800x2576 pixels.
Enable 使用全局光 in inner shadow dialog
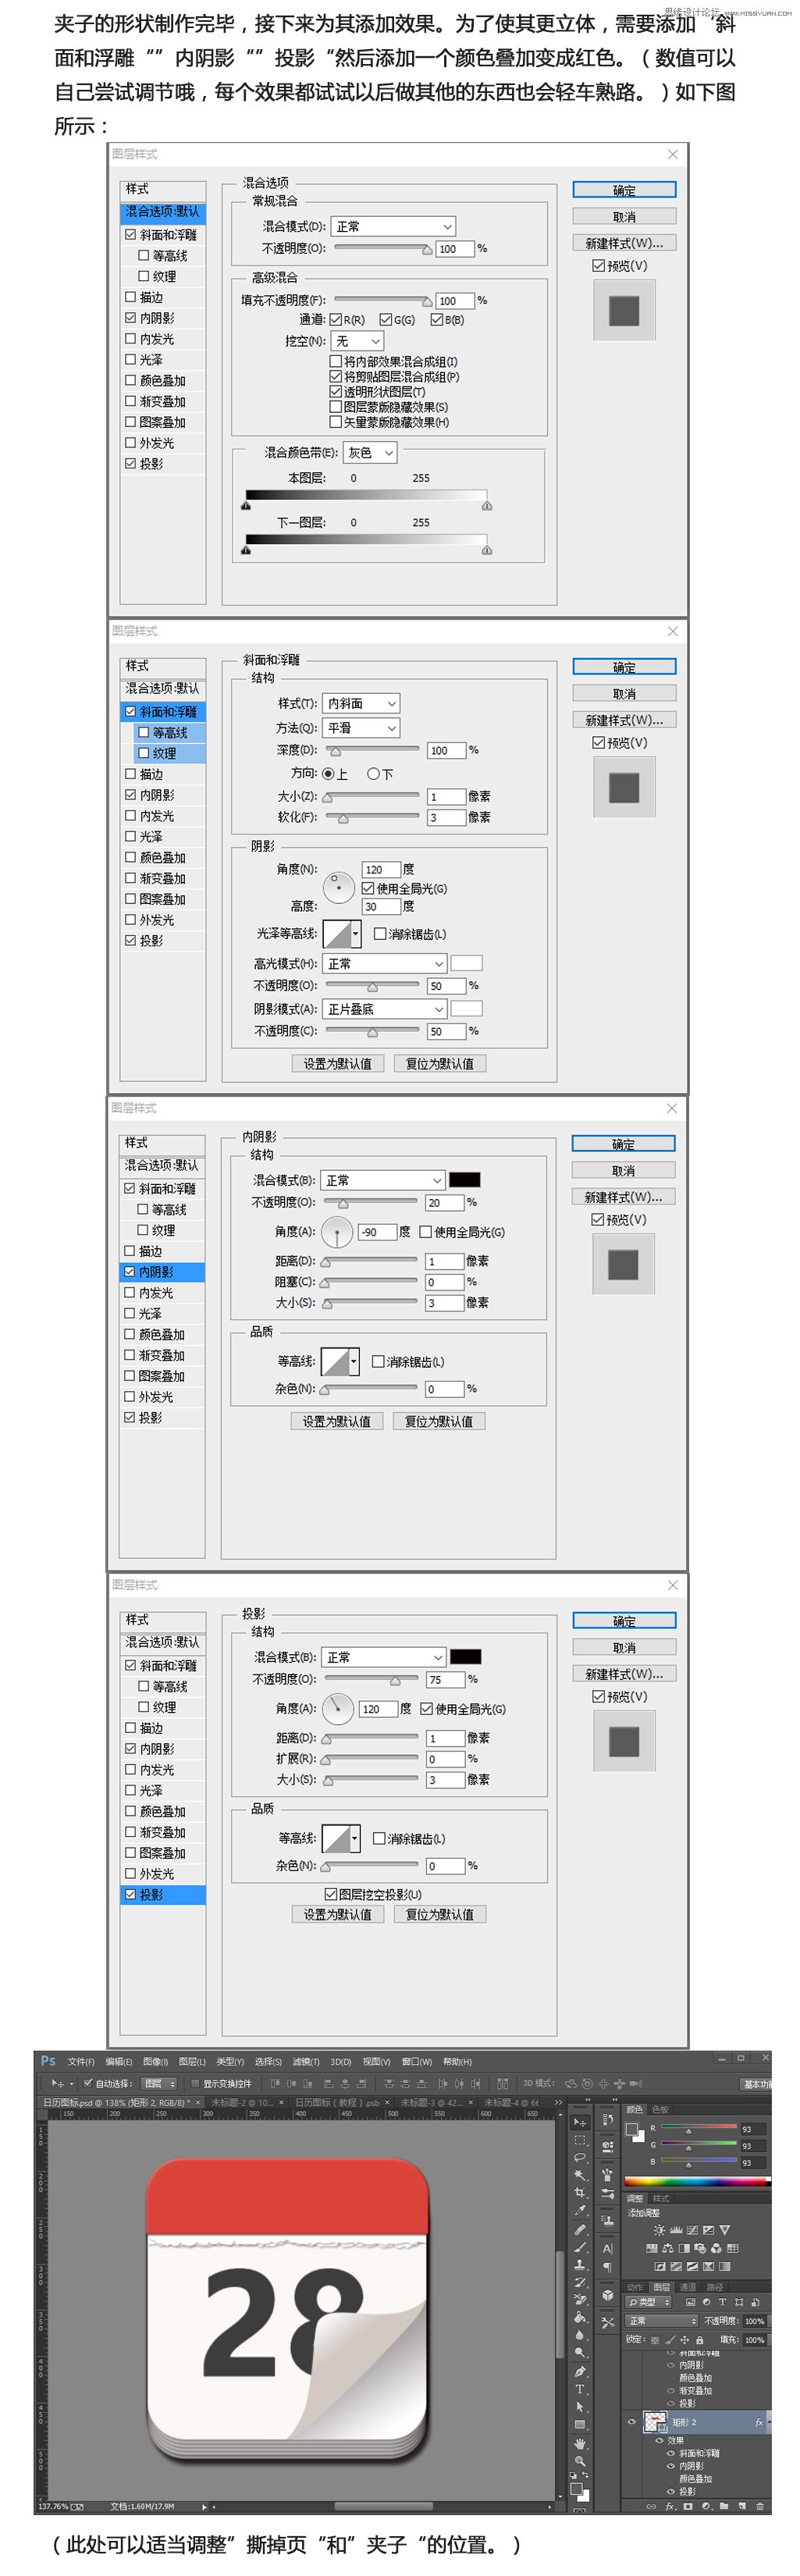[426, 1232]
